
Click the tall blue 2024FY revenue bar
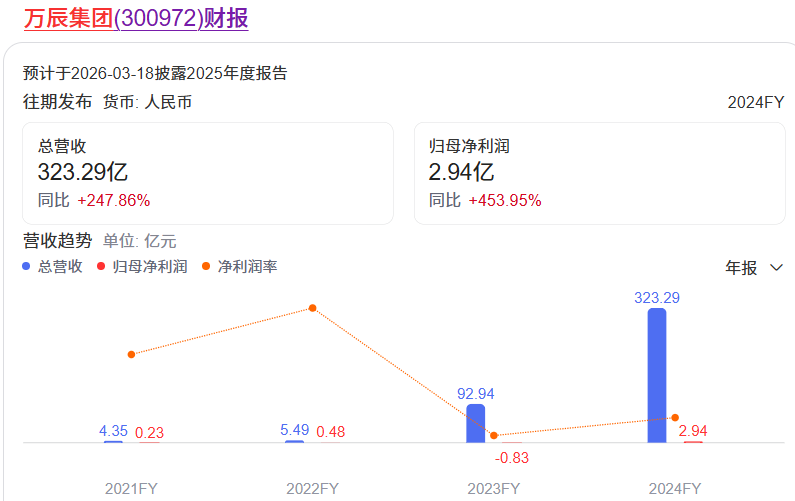pos(657,375)
